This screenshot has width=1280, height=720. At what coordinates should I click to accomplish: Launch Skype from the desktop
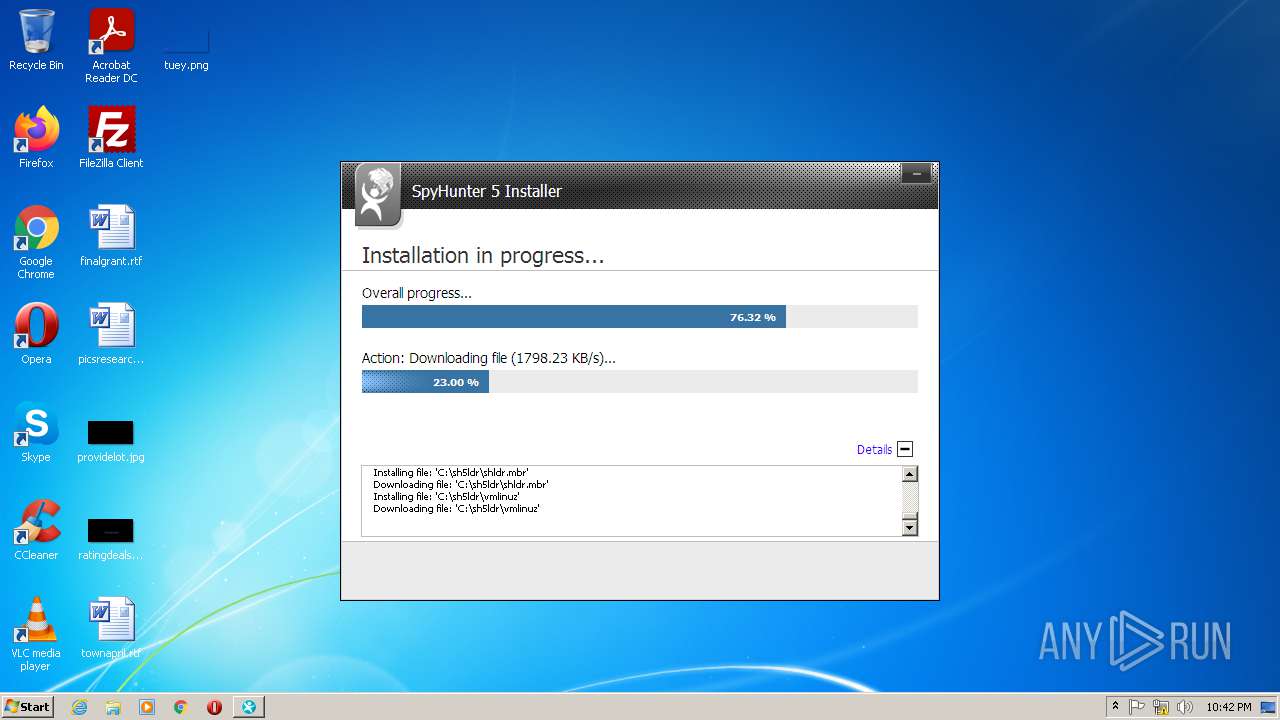(36, 432)
